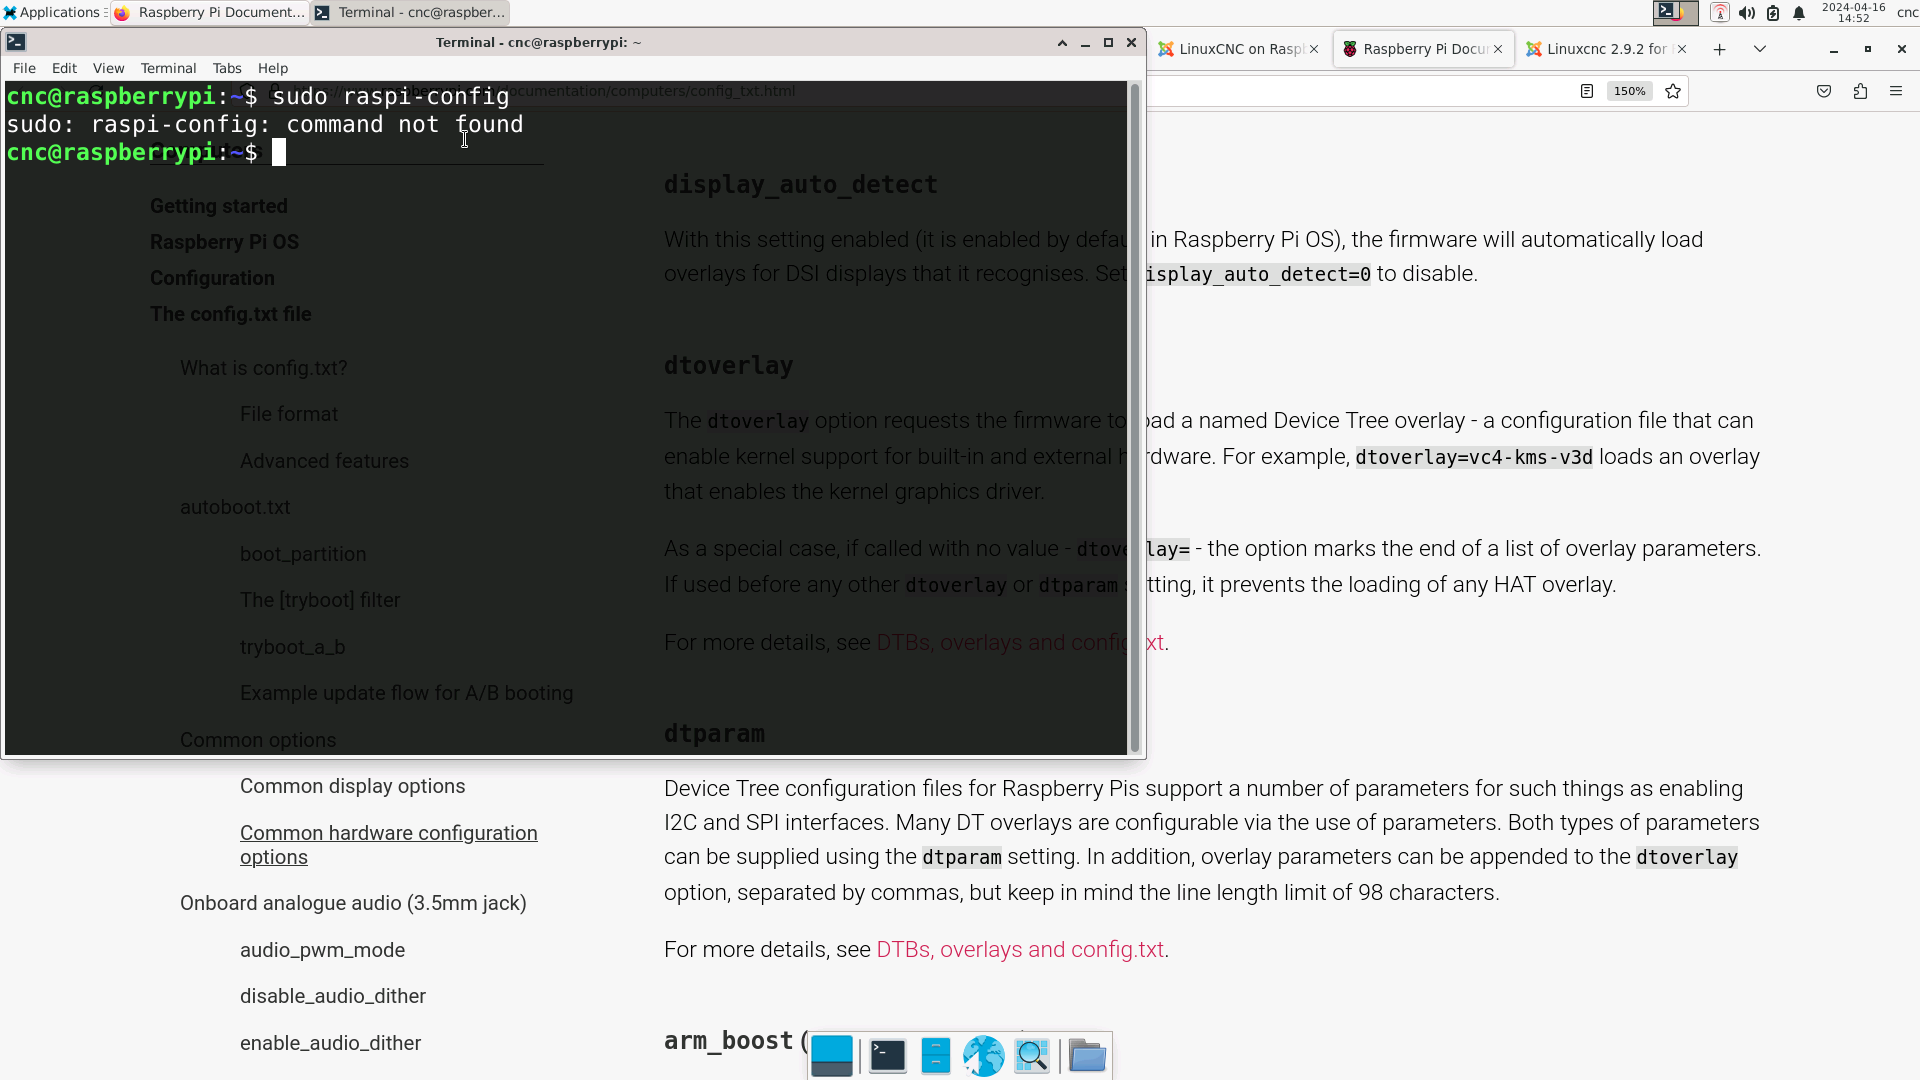Open Application Finder magnifier dock icon

tap(1032, 1056)
